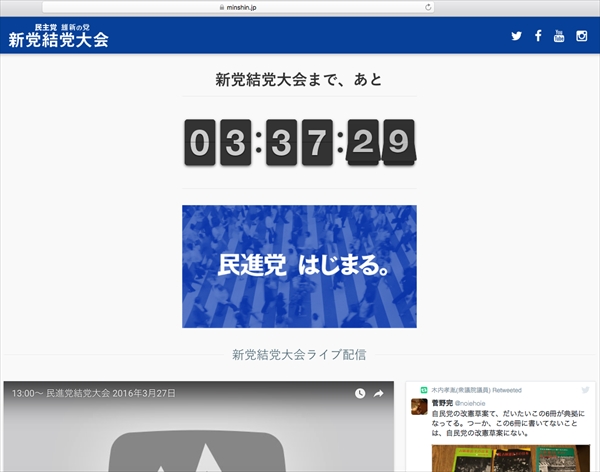Click the countdown hours flip digits
600x472 pixels.
pos(218,143)
